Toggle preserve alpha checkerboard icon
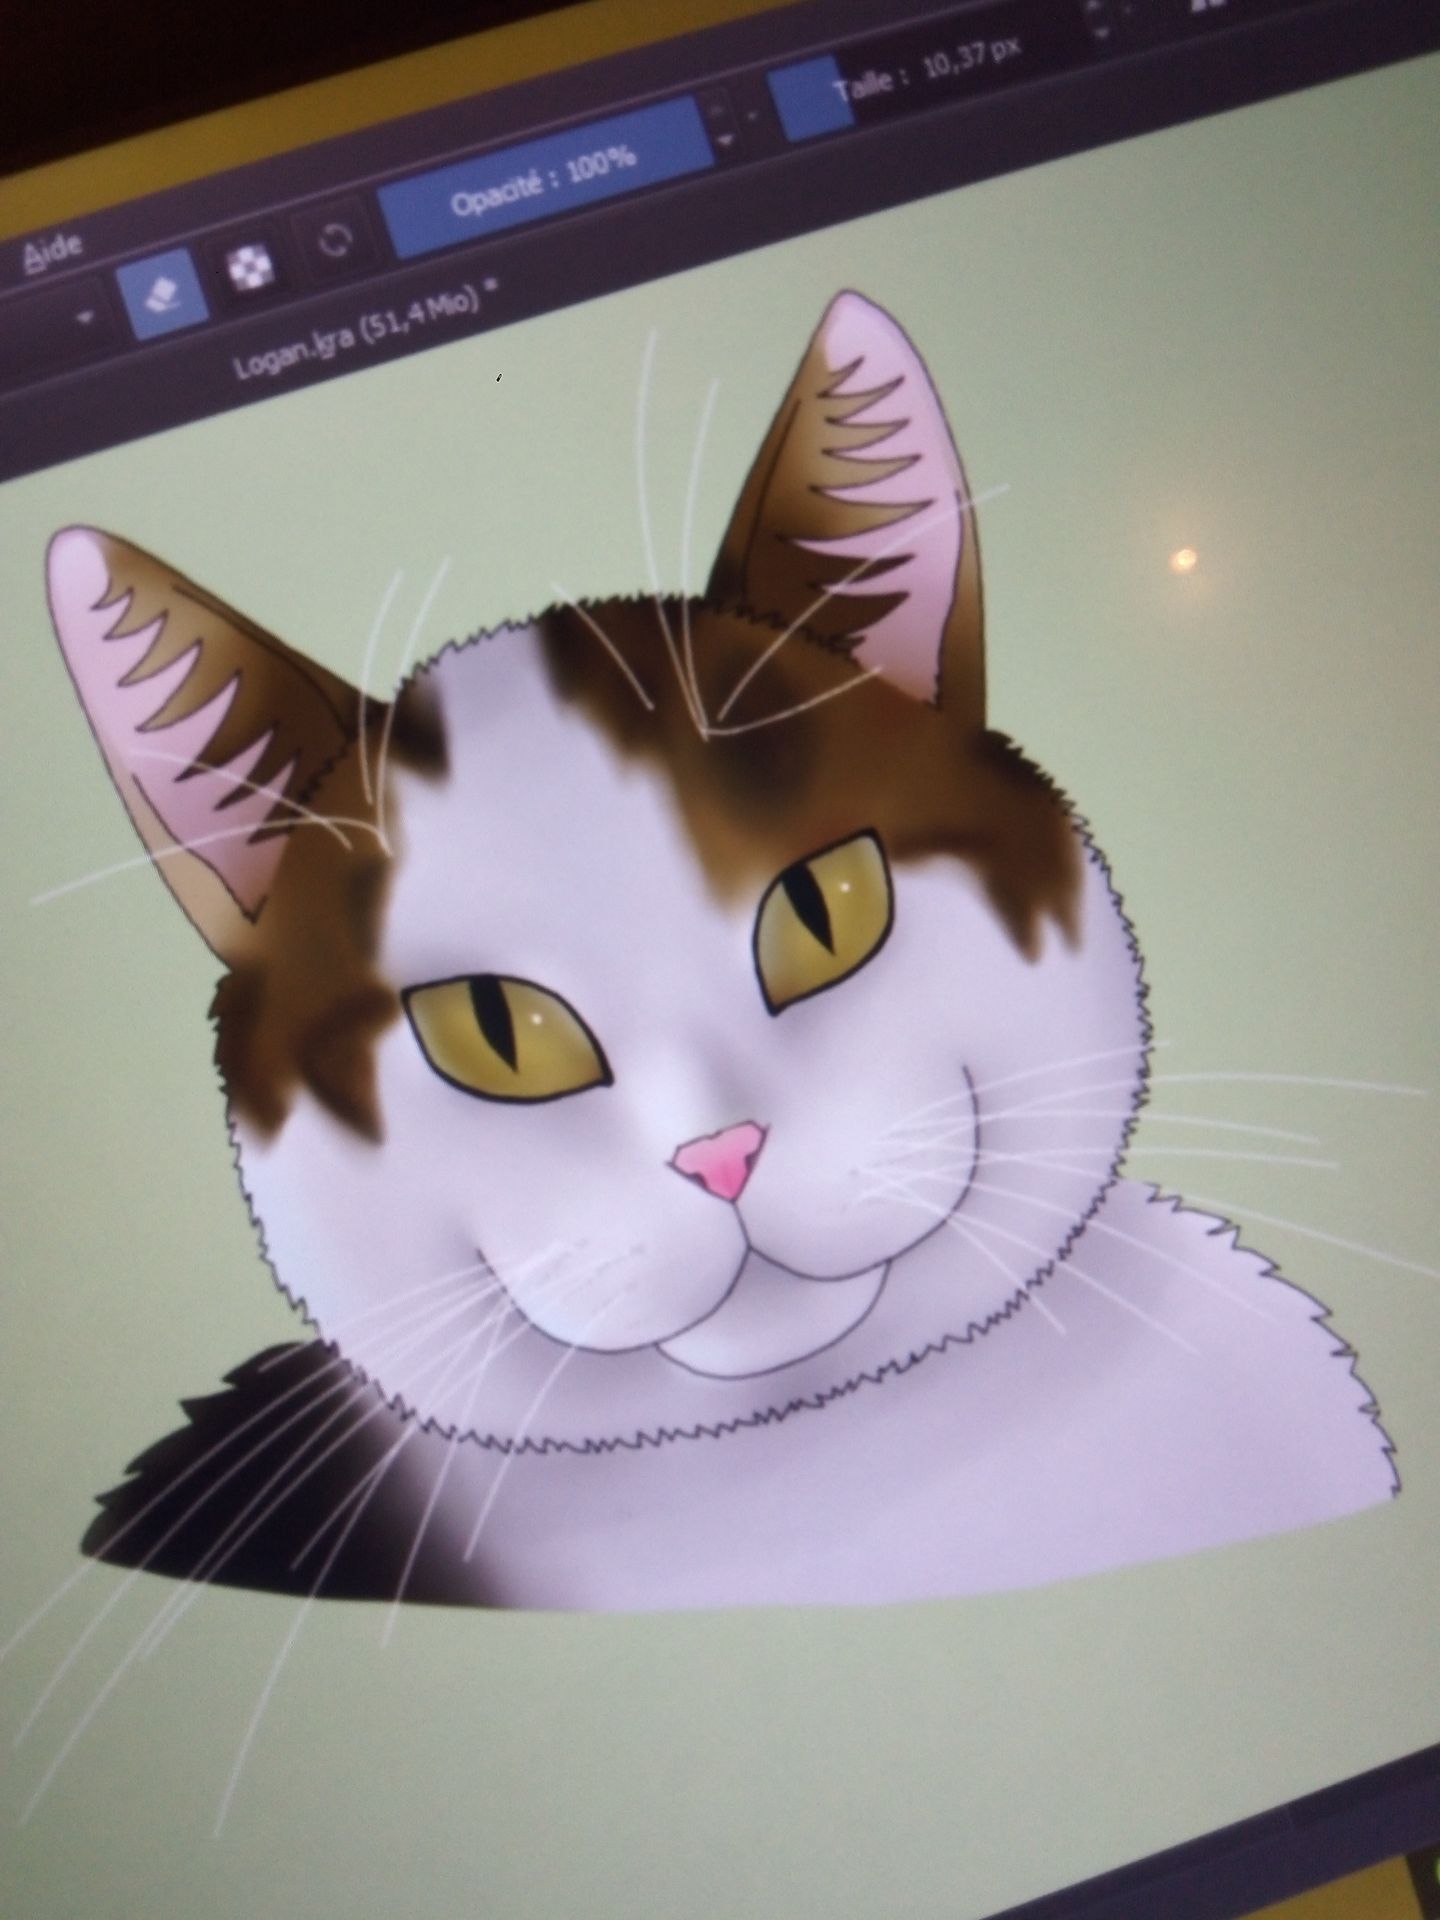Image resolution: width=1440 pixels, height=1920 pixels. click(248, 268)
